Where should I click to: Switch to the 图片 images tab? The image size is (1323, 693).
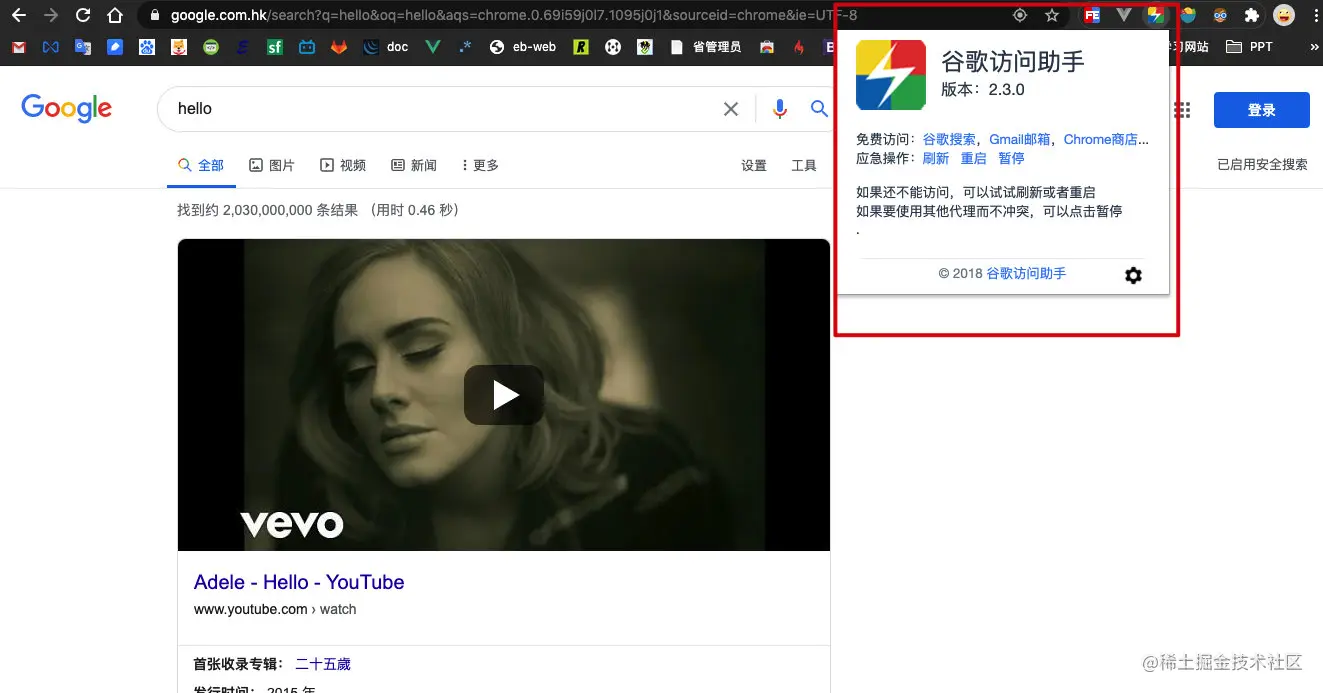pos(272,165)
